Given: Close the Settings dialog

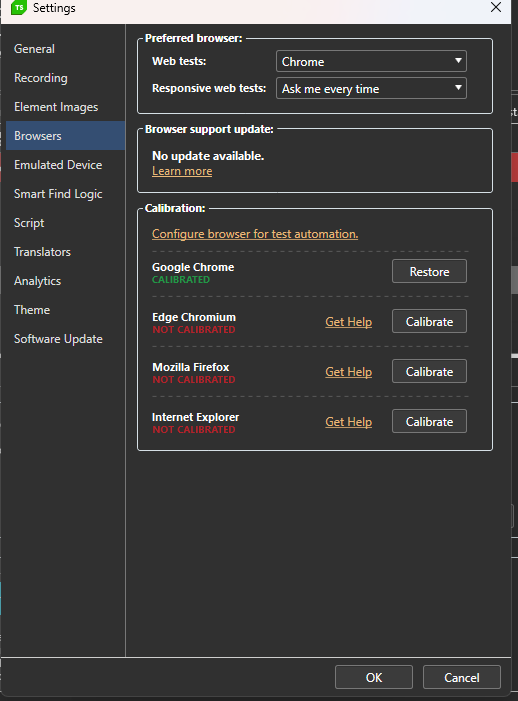Looking at the screenshot, I should click(x=496, y=7).
